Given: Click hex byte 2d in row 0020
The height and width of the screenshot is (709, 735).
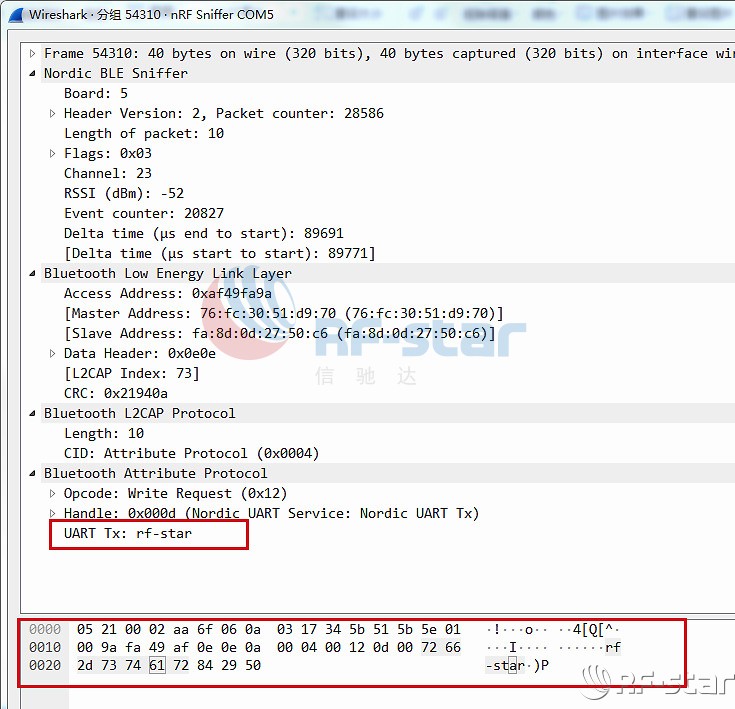Looking at the screenshot, I should coord(85,665).
